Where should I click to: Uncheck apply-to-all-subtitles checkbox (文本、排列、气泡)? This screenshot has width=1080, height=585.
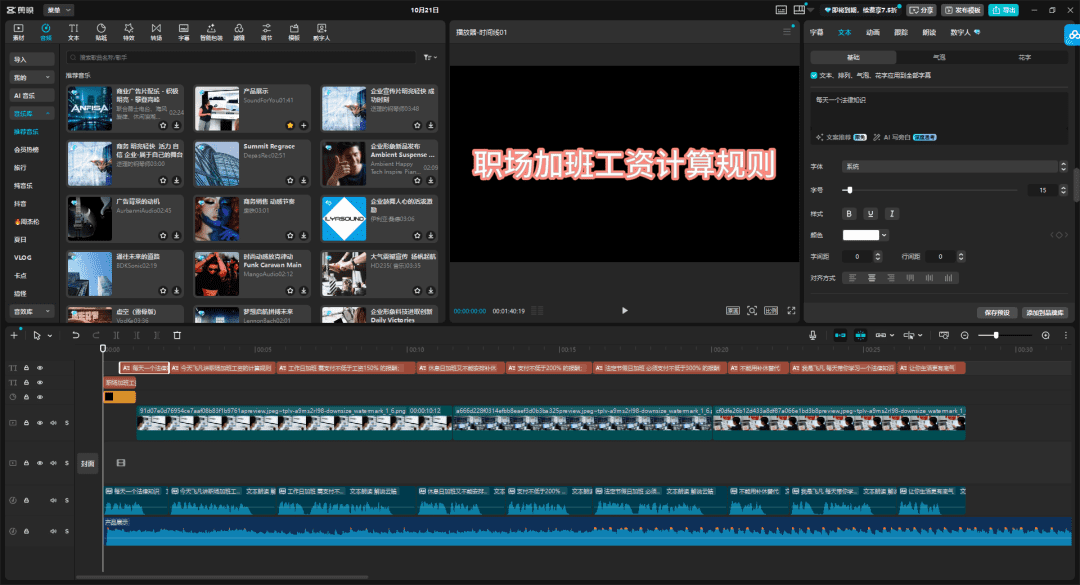tap(814, 75)
